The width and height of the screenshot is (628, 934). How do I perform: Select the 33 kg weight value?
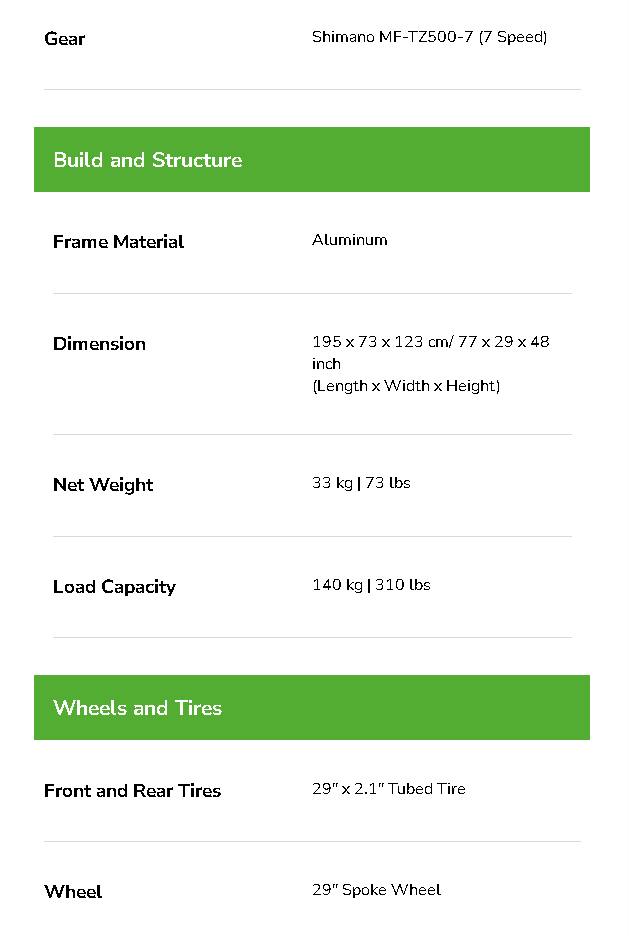332,483
